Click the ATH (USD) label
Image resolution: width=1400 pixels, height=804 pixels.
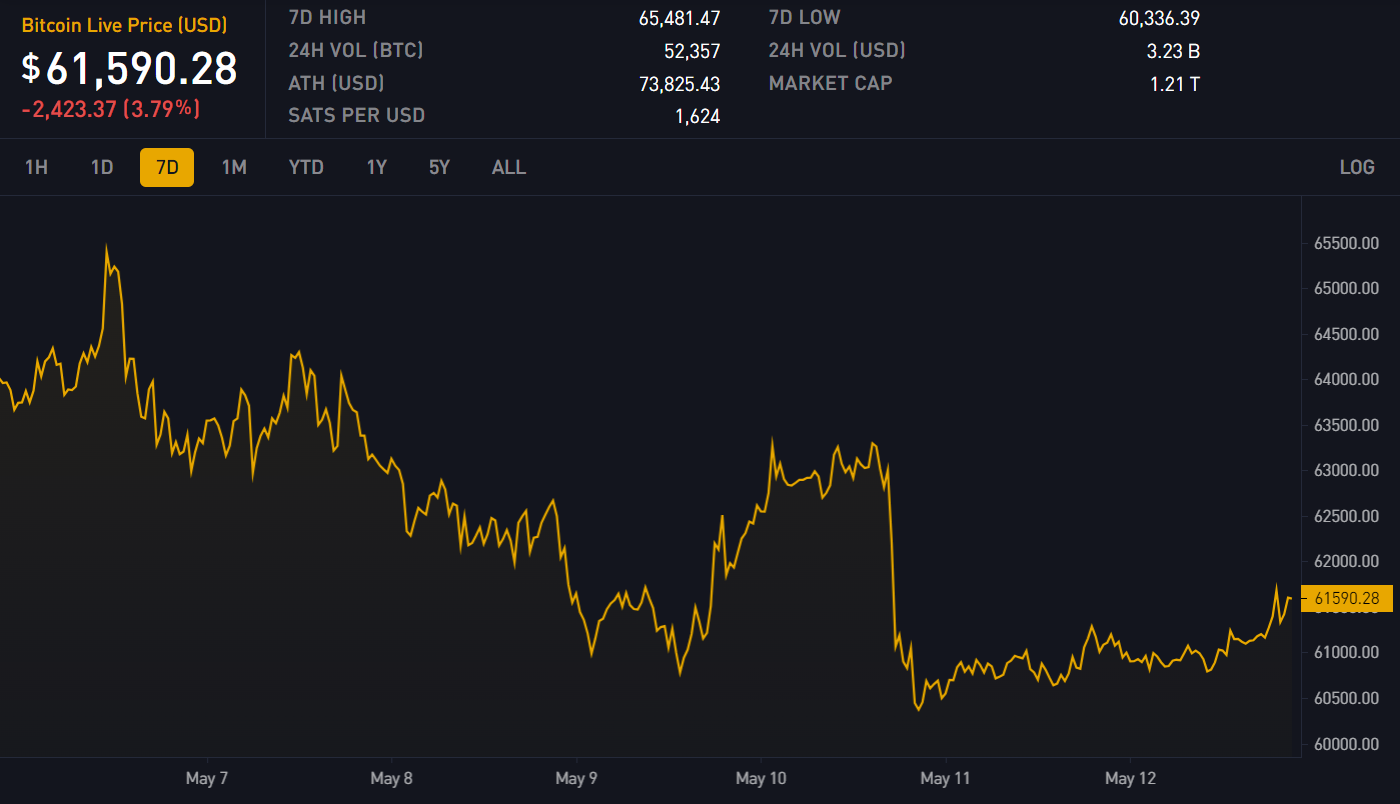[336, 83]
